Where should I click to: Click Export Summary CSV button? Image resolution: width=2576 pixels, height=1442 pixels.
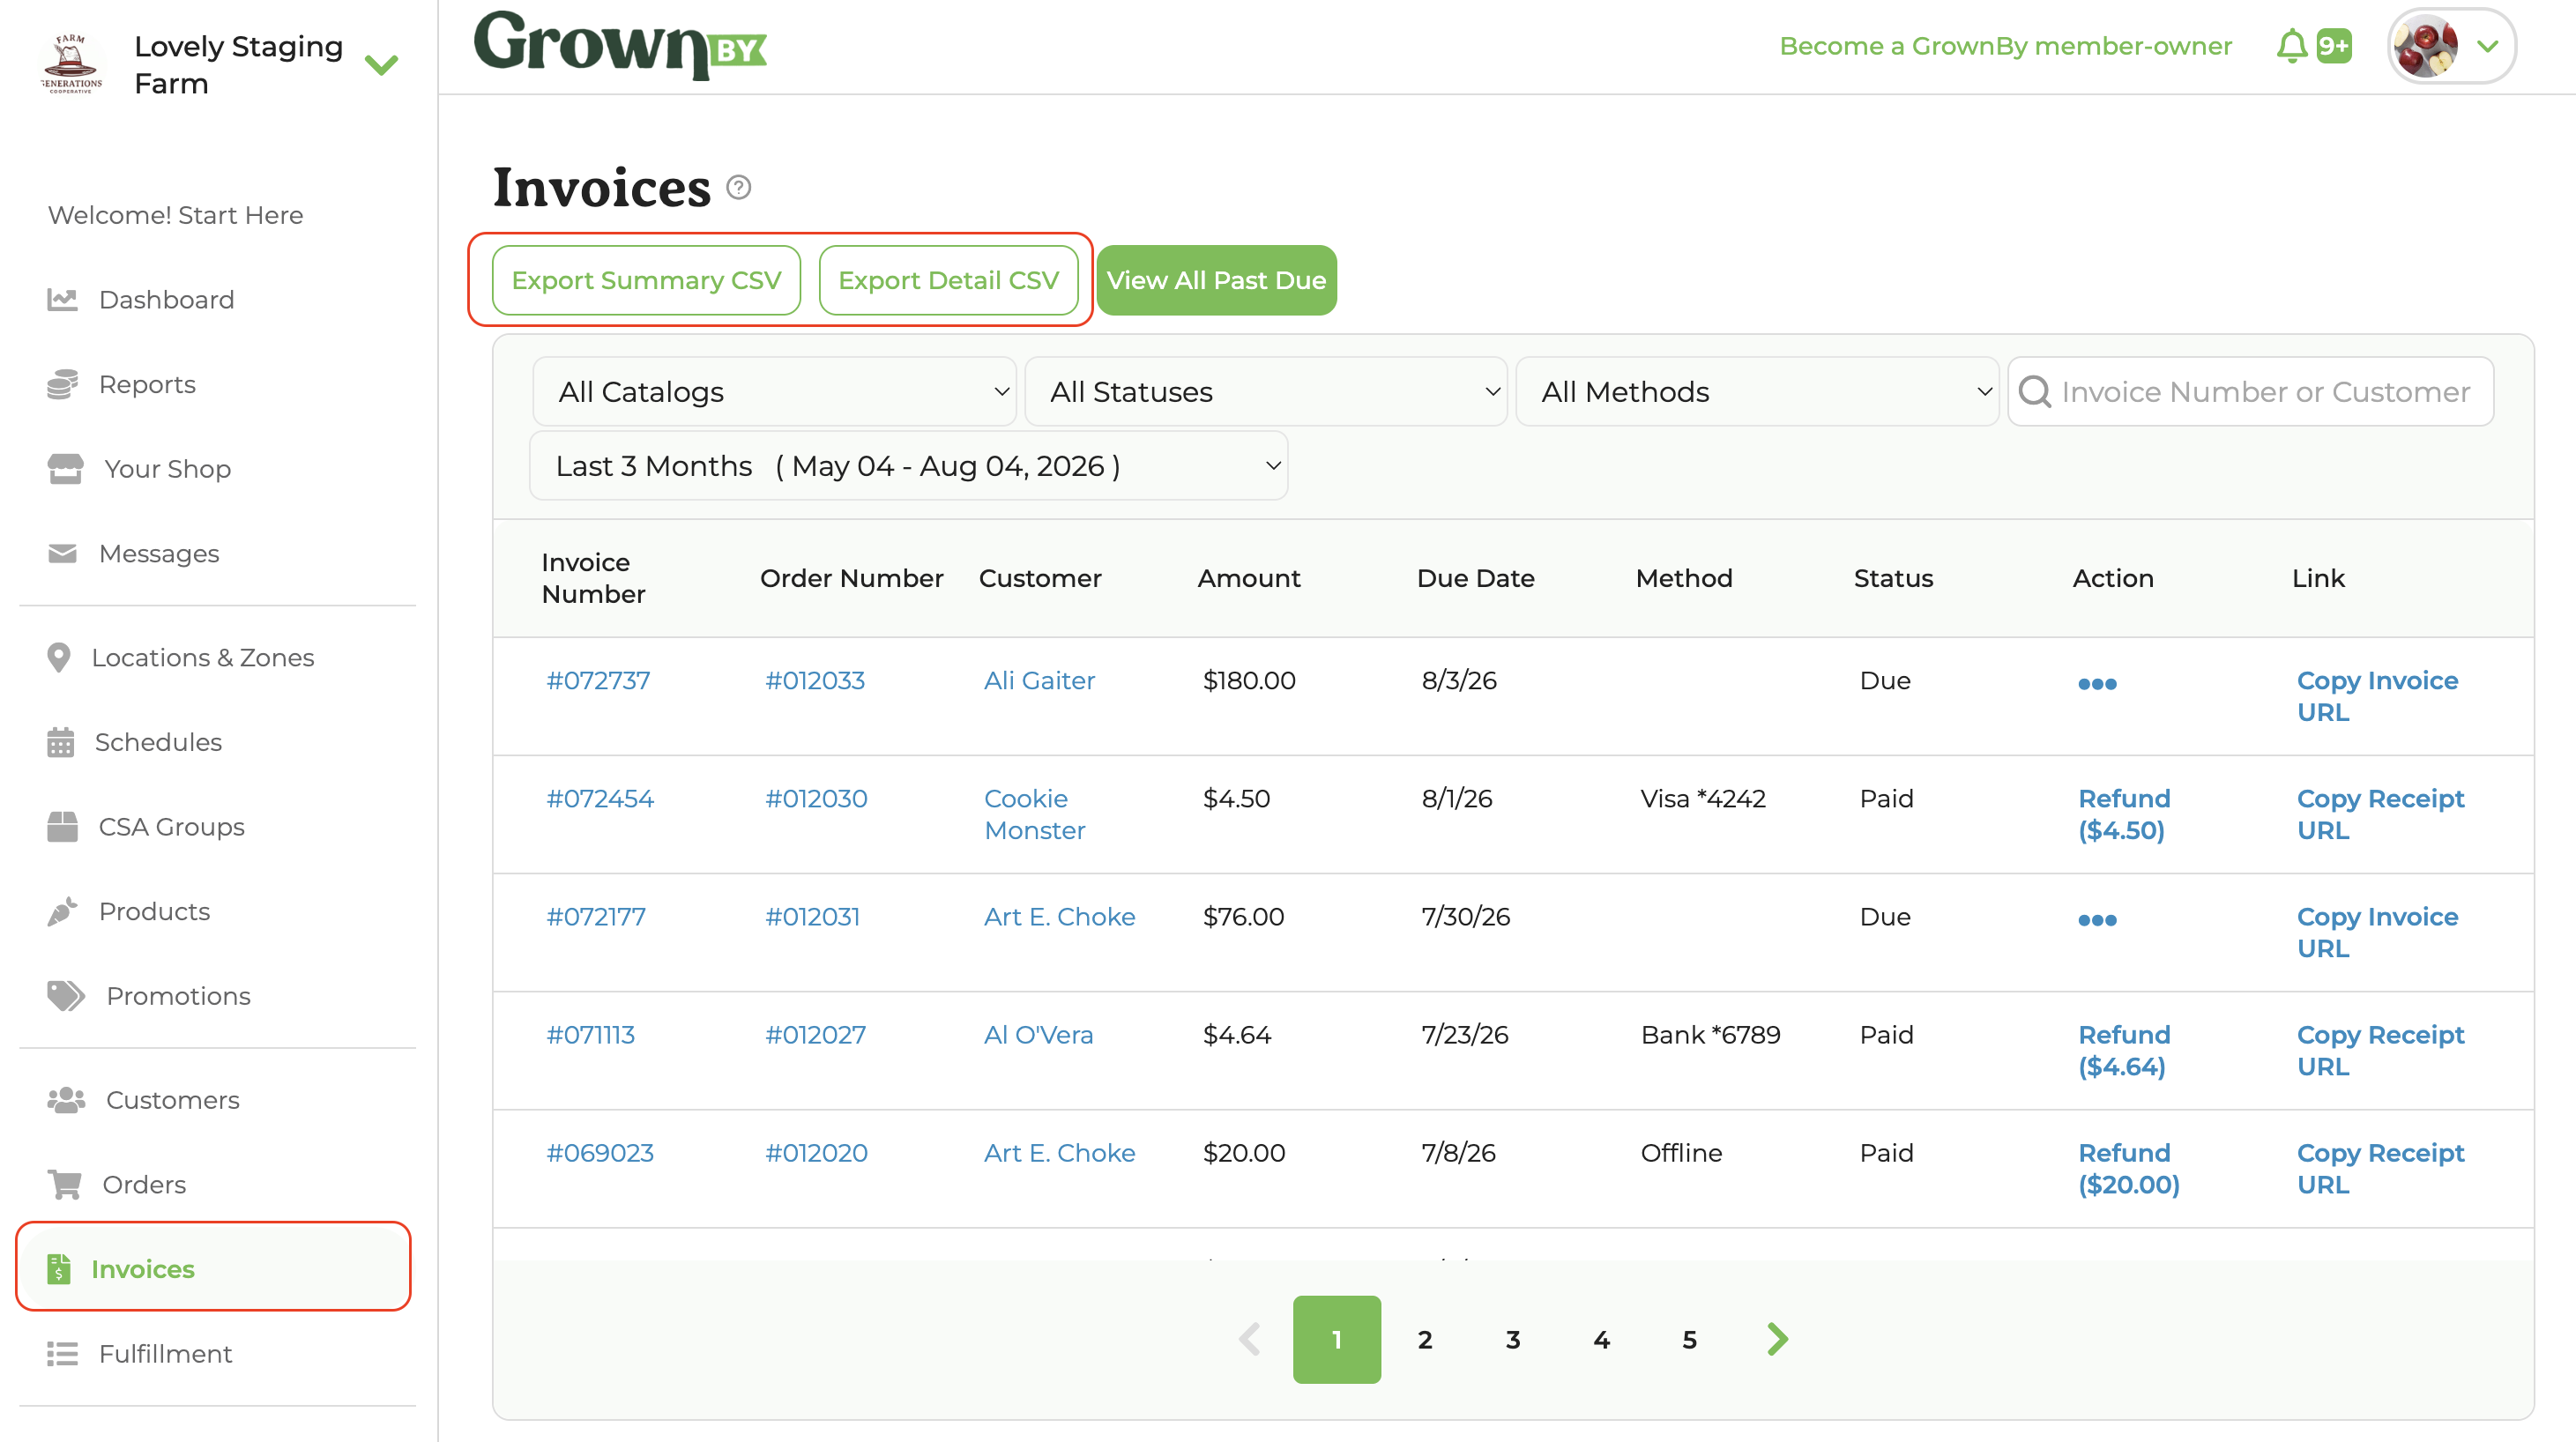(646, 280)
